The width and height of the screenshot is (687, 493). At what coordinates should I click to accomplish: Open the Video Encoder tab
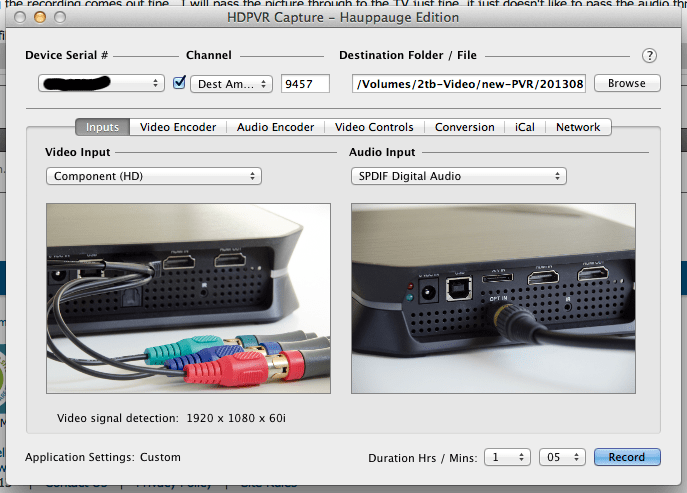point(179,127)
